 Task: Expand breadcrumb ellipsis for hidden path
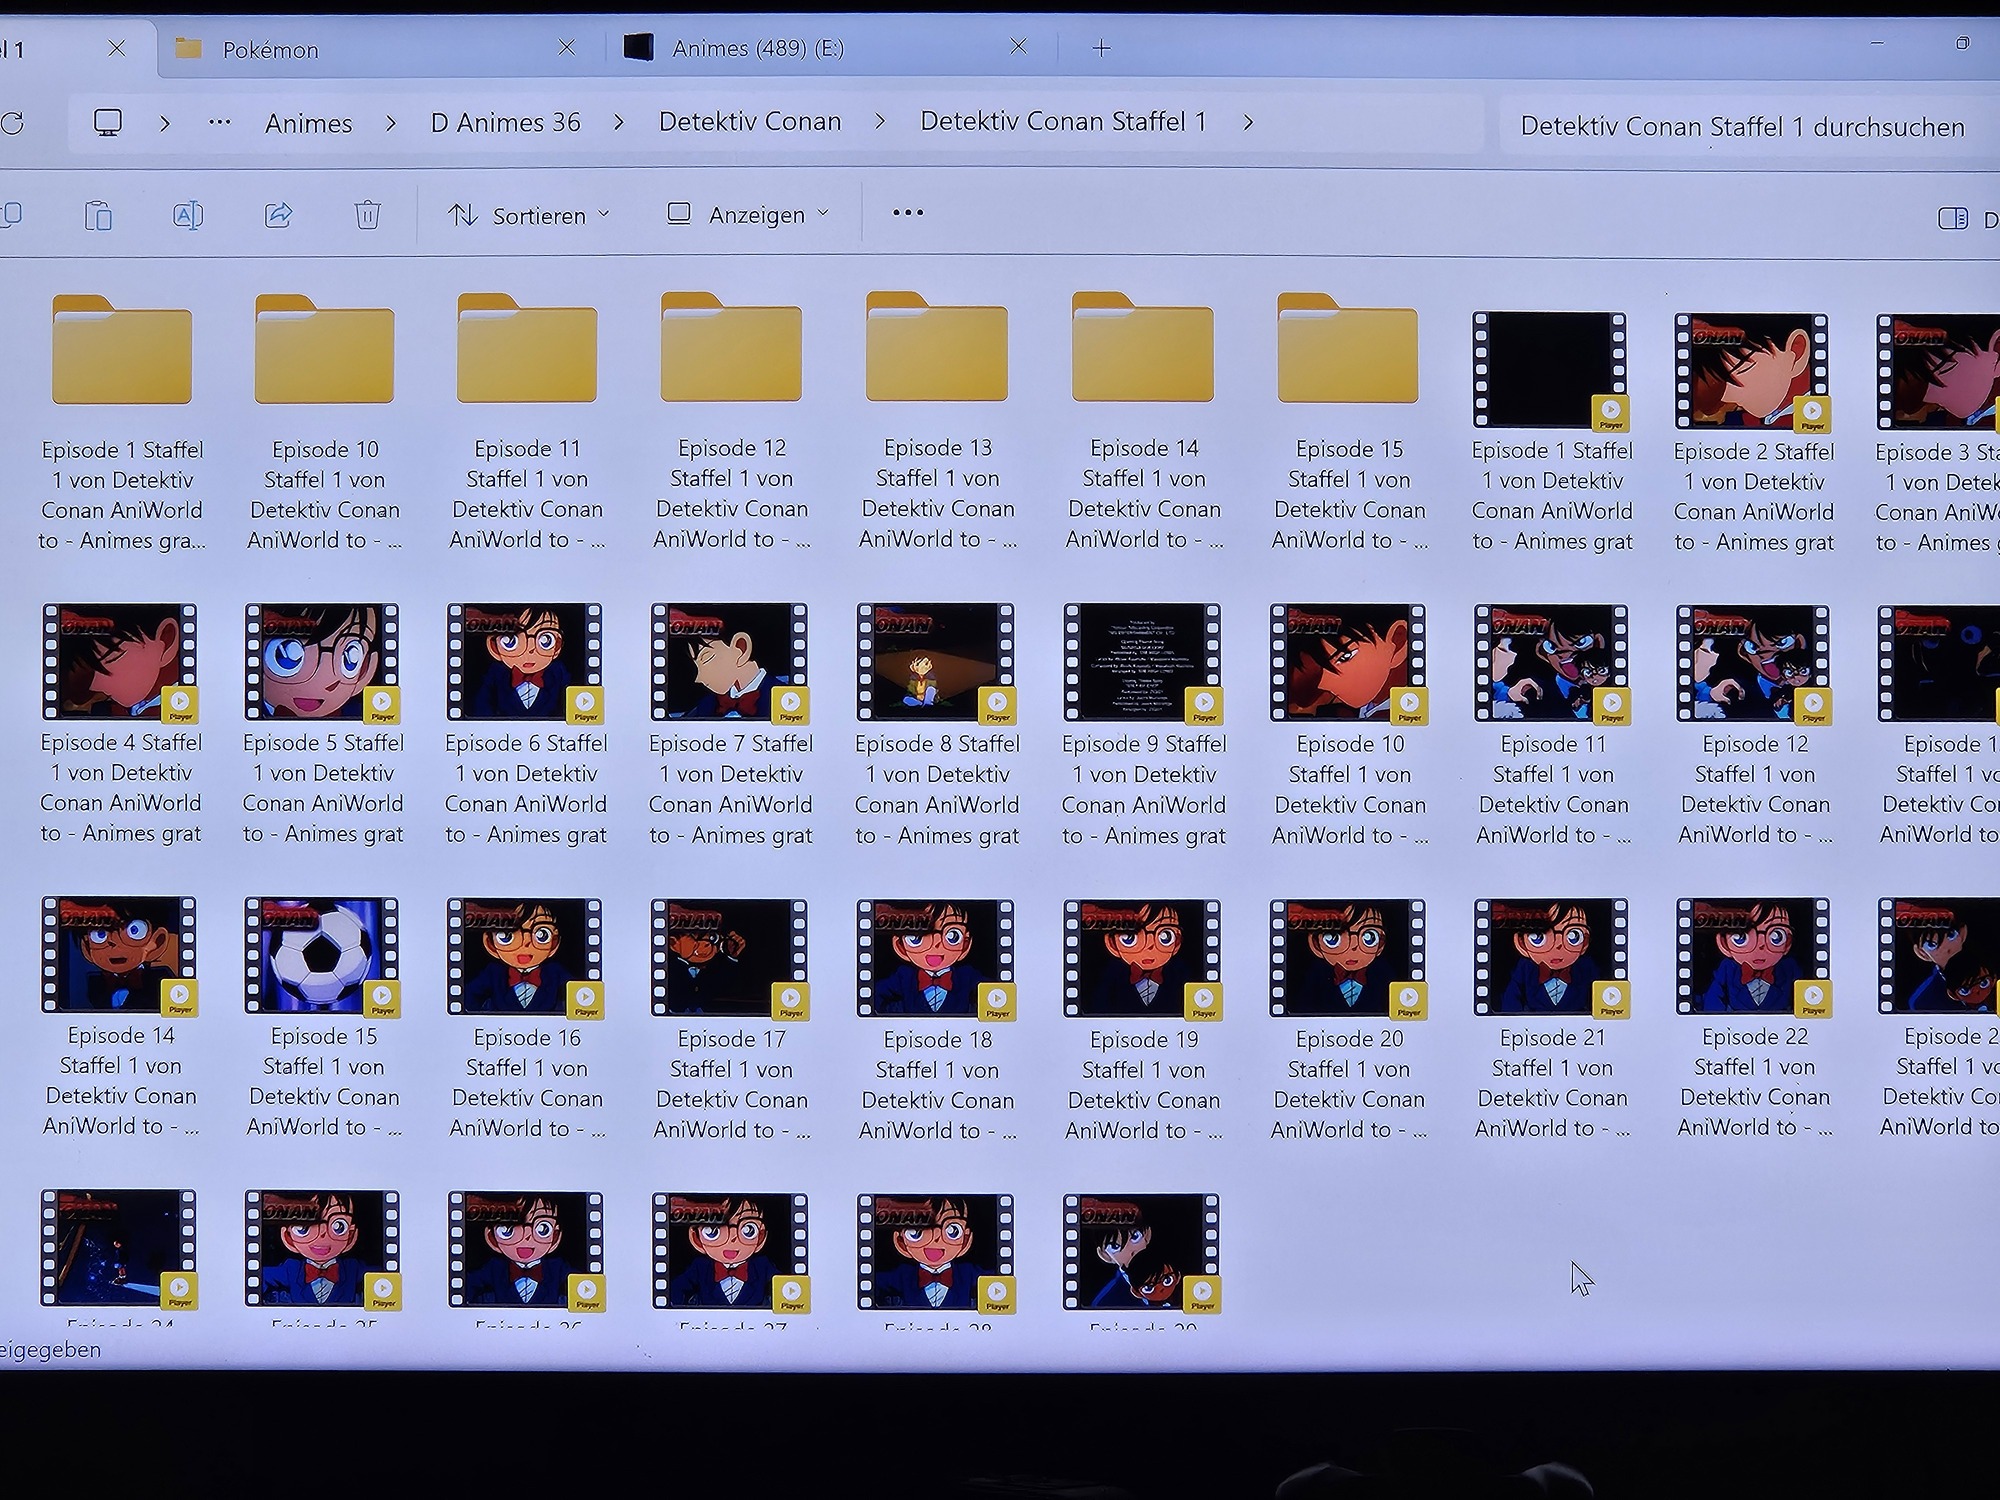219,123
